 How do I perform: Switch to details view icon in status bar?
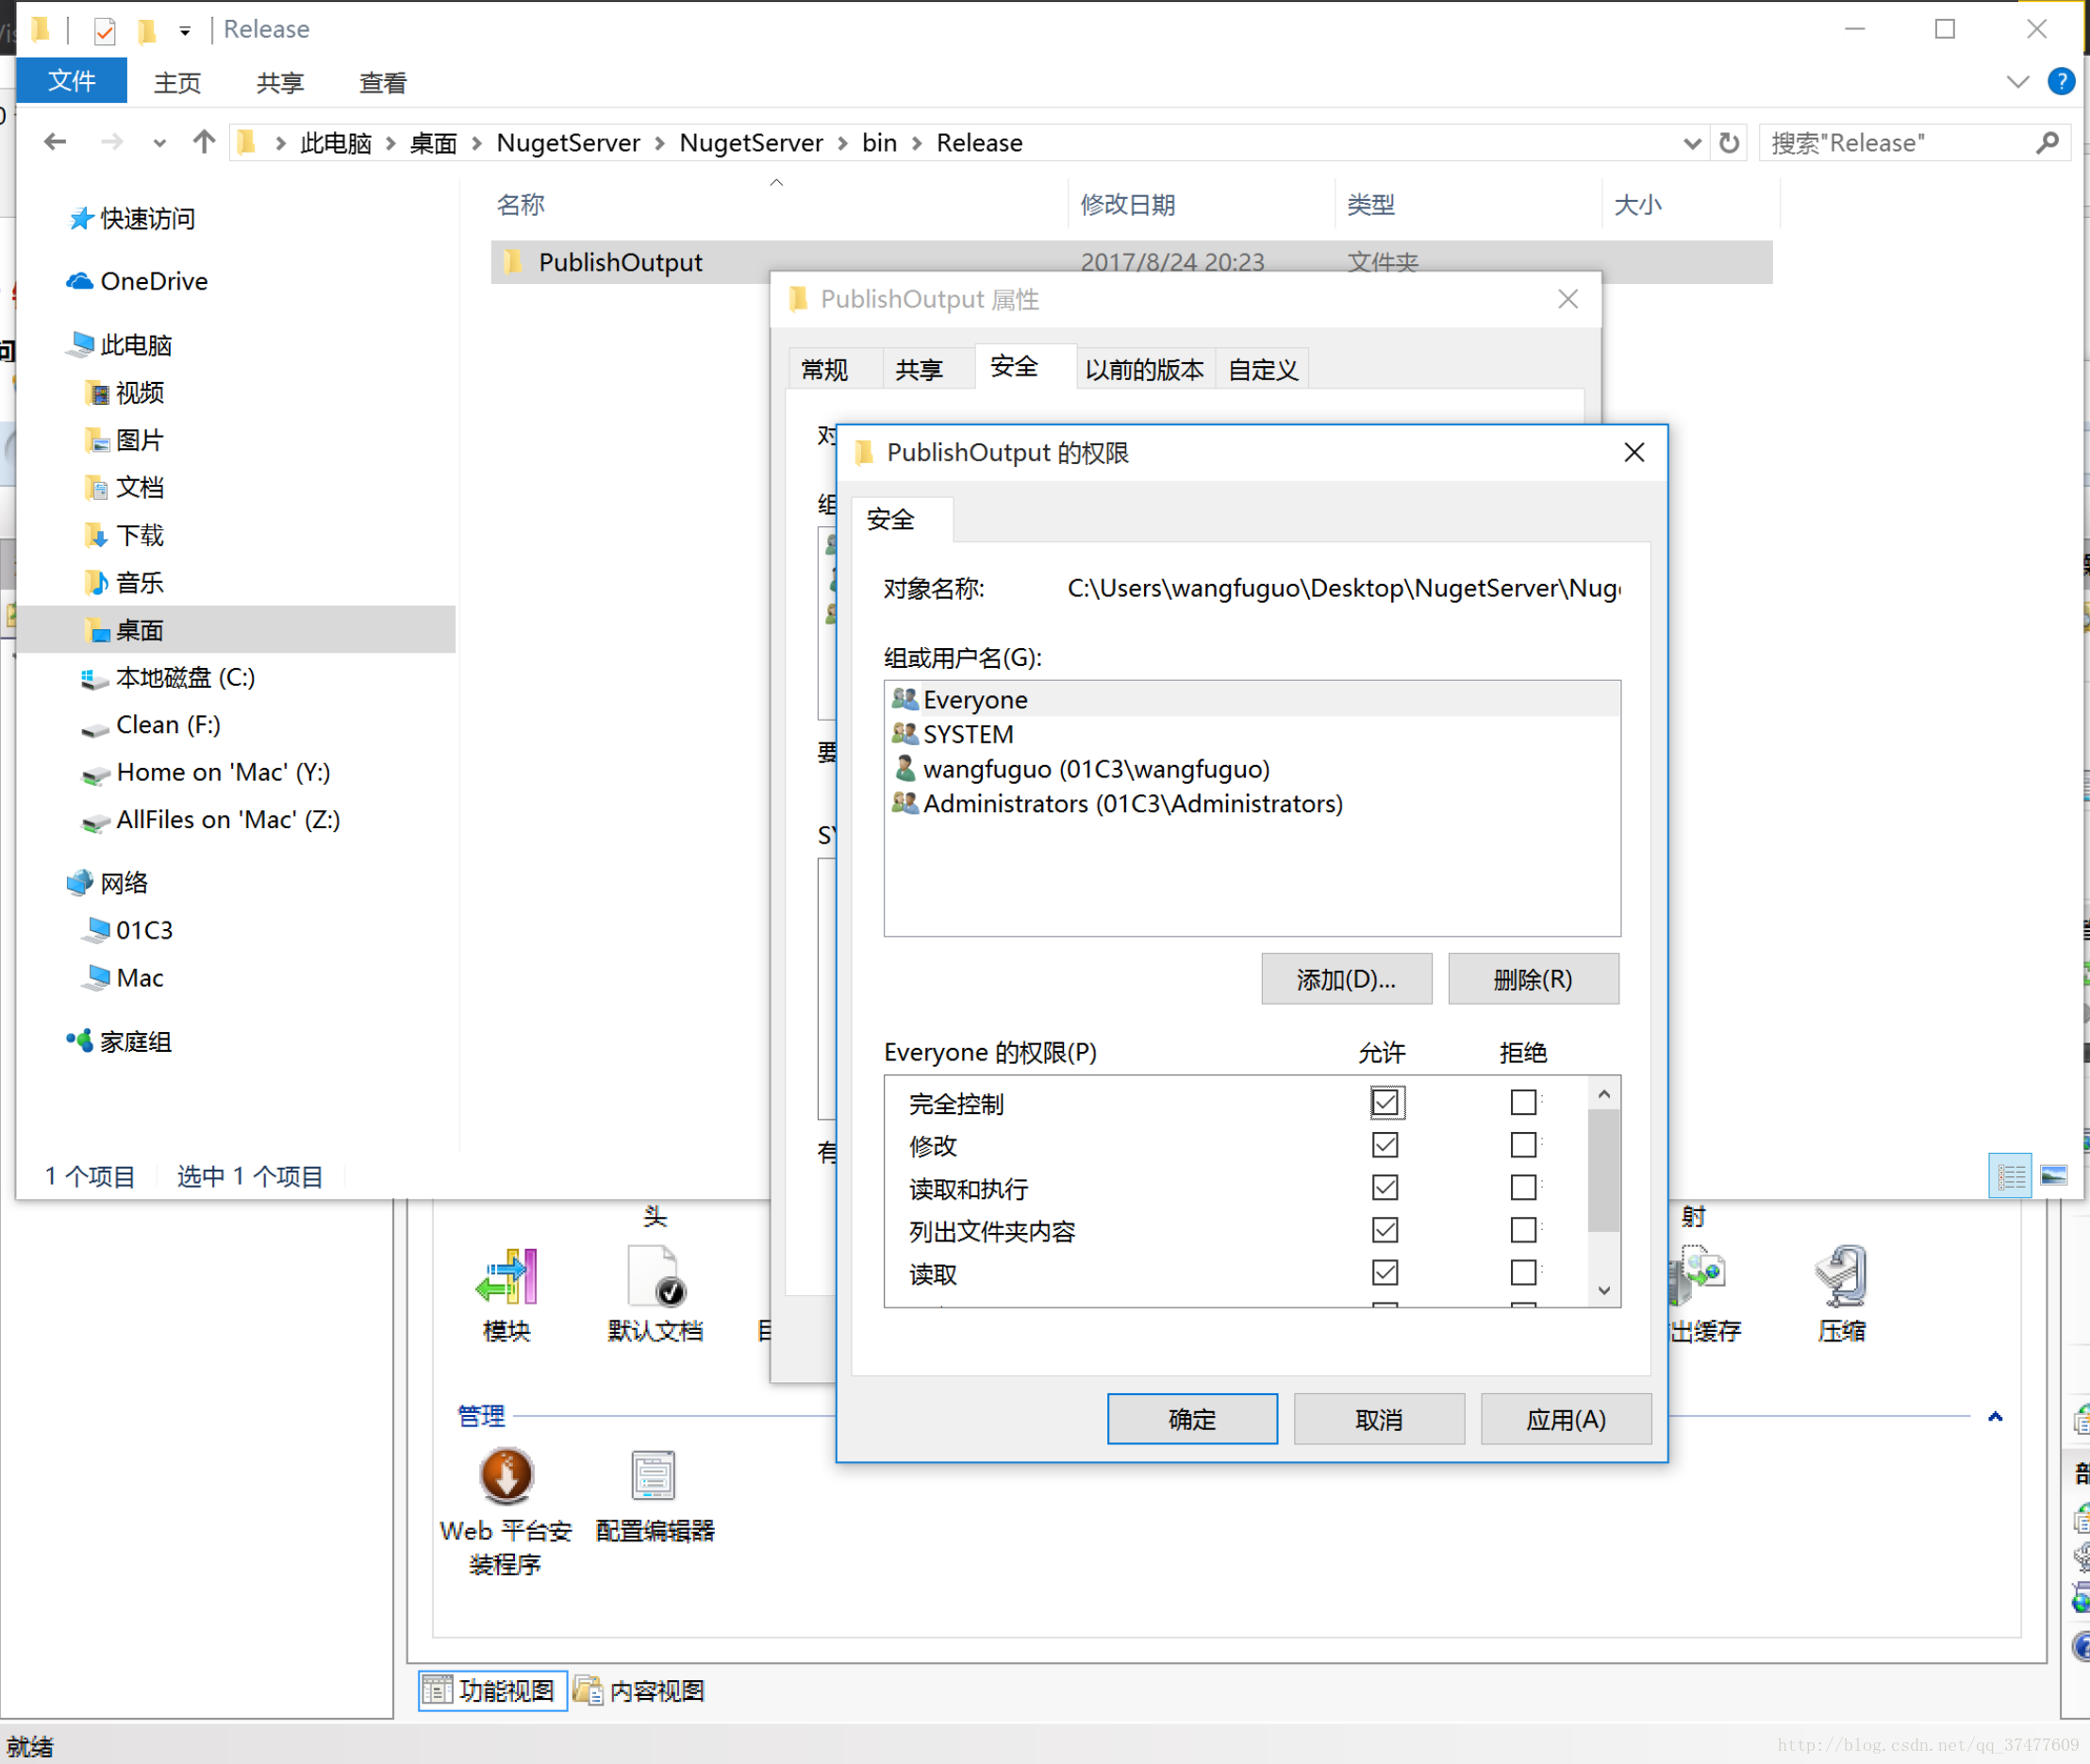pos(2010,1176)
